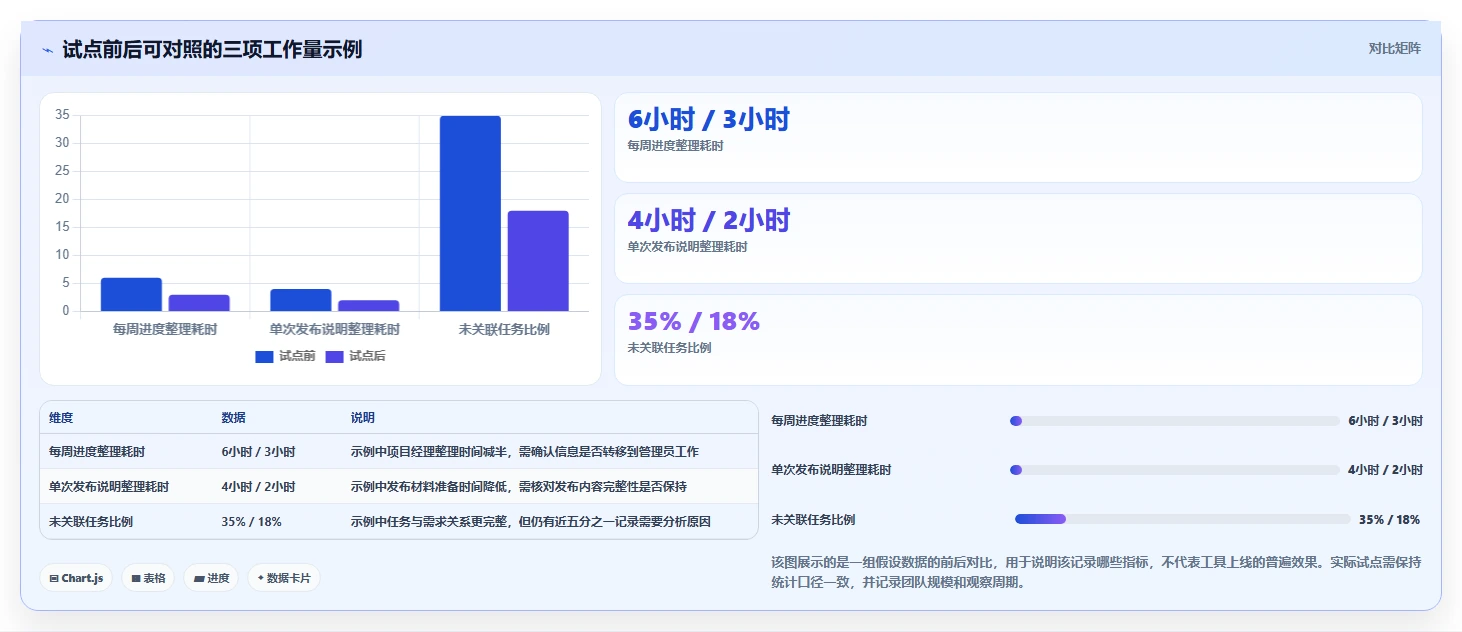Click the 6小时 / 3小时 data card

[x=1018, y=138]
